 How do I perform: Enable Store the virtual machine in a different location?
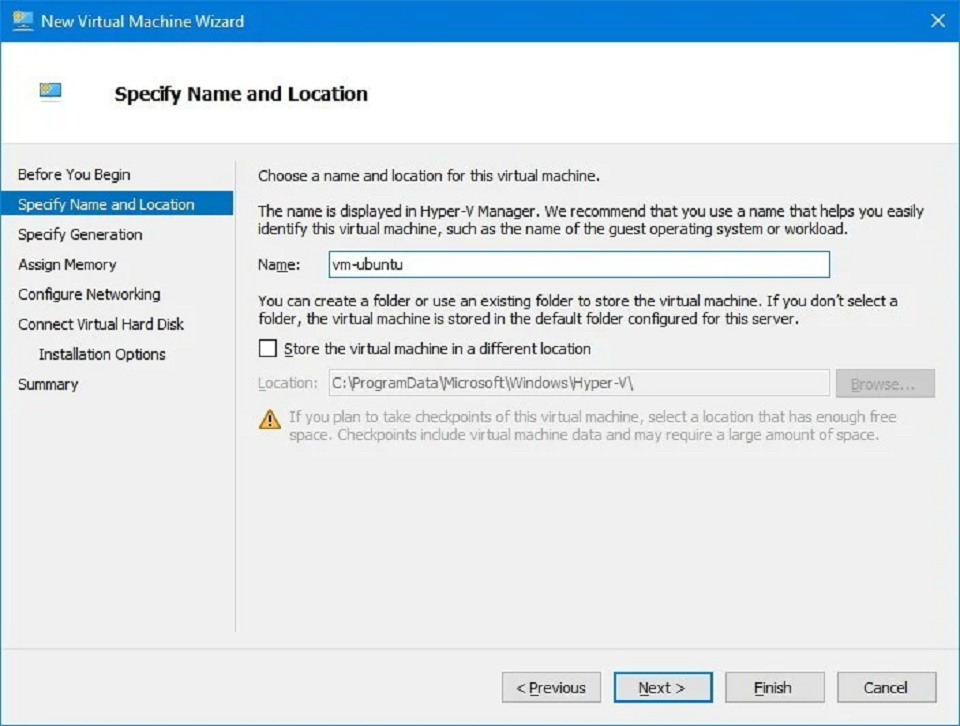pos(268,348)
